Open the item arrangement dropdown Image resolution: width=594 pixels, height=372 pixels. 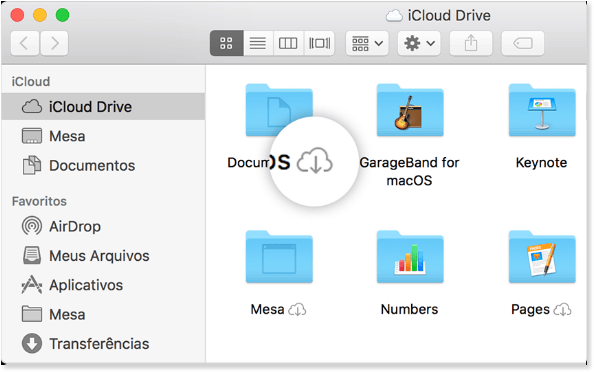[367, 43]
